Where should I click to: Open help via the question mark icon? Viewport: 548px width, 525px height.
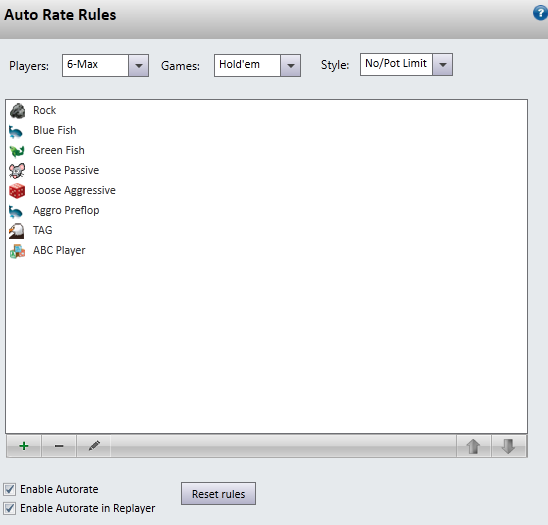pos(540,13)
